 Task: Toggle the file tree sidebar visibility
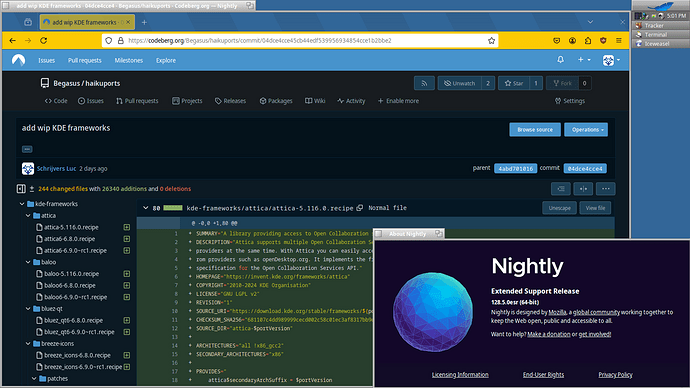coord(21,189)
